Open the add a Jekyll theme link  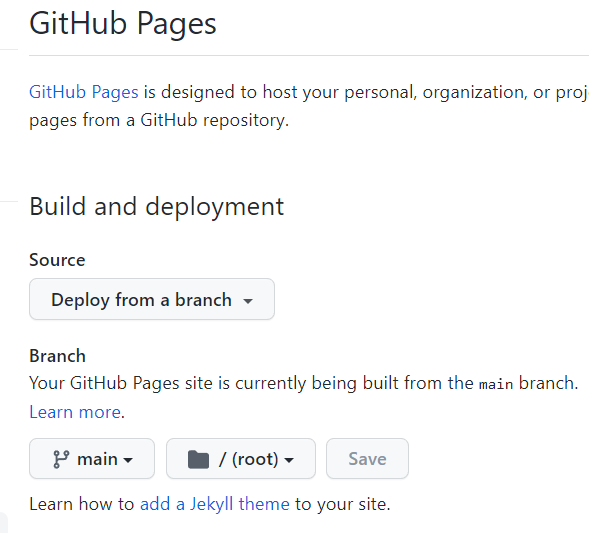pos(215,504)
